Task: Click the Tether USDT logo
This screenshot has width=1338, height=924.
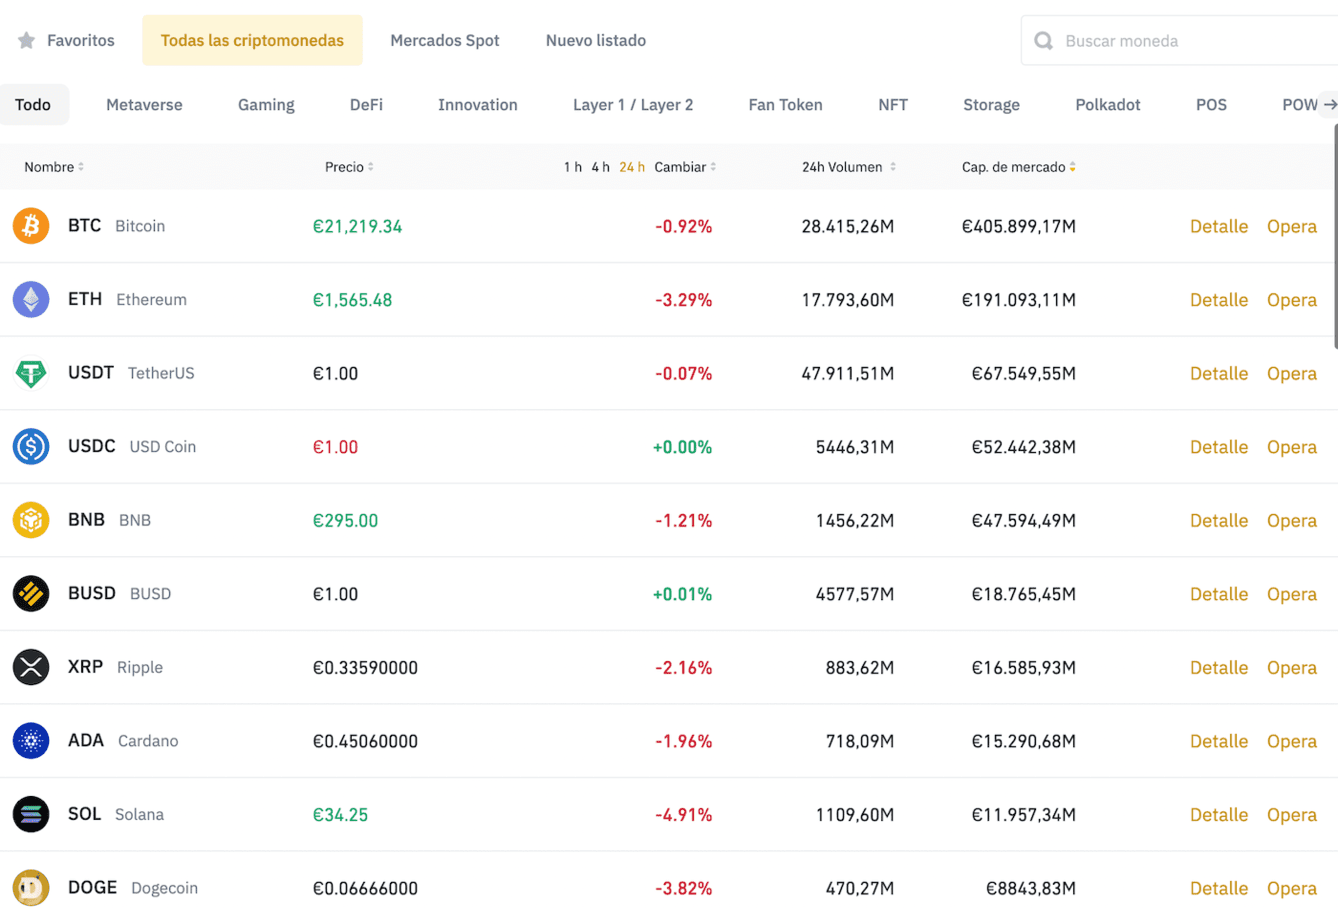Action: coord(31,373)
